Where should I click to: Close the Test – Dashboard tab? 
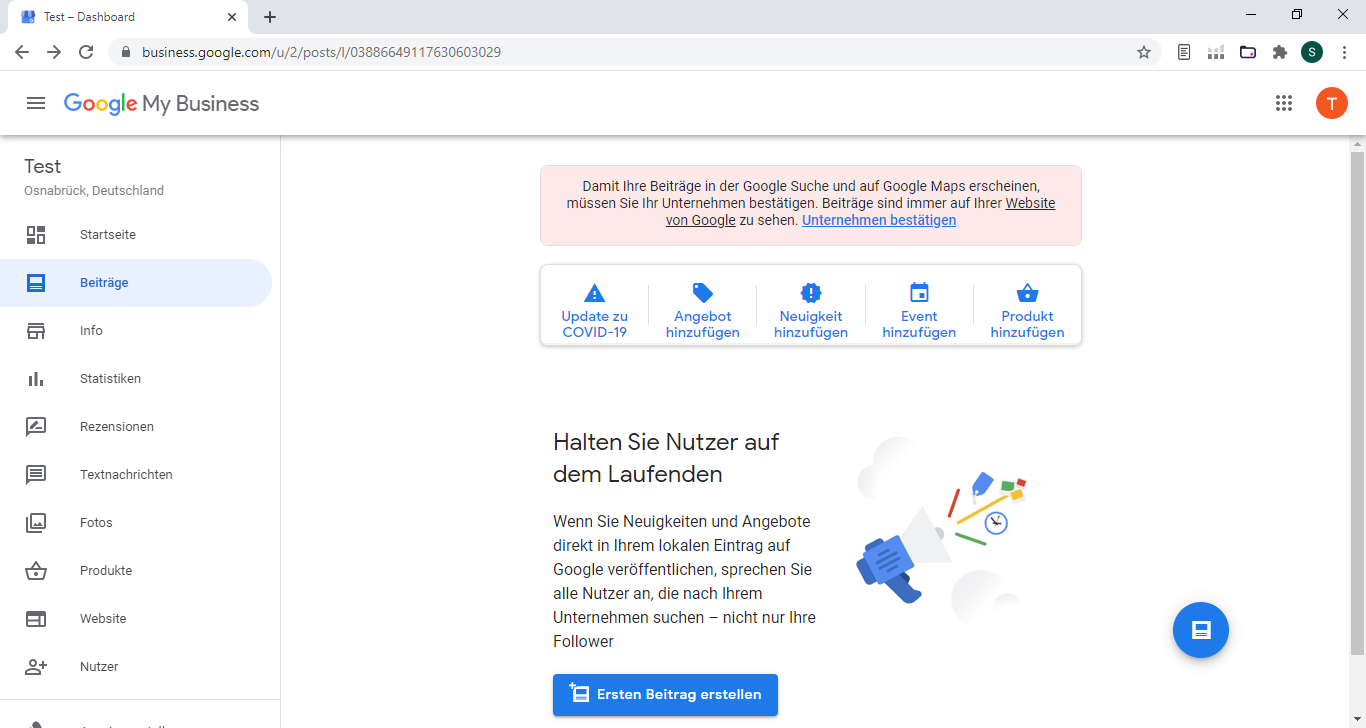click(x=232, y=17)
